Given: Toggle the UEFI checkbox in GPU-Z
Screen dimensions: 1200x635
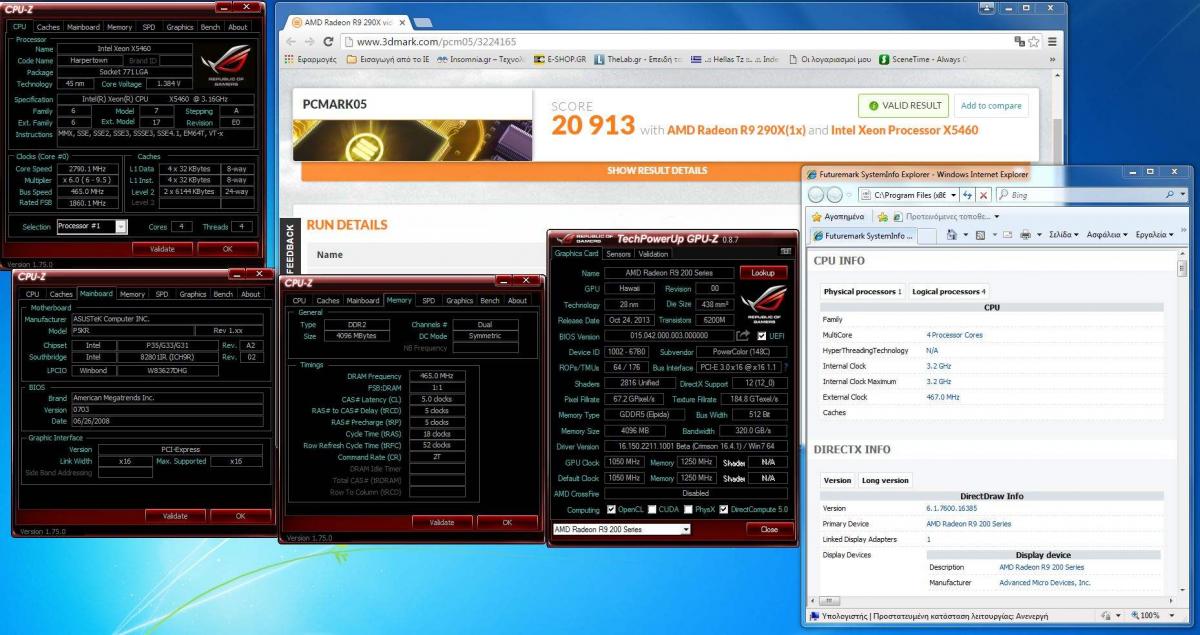Looking at the screenshot, I should (762, 336).
